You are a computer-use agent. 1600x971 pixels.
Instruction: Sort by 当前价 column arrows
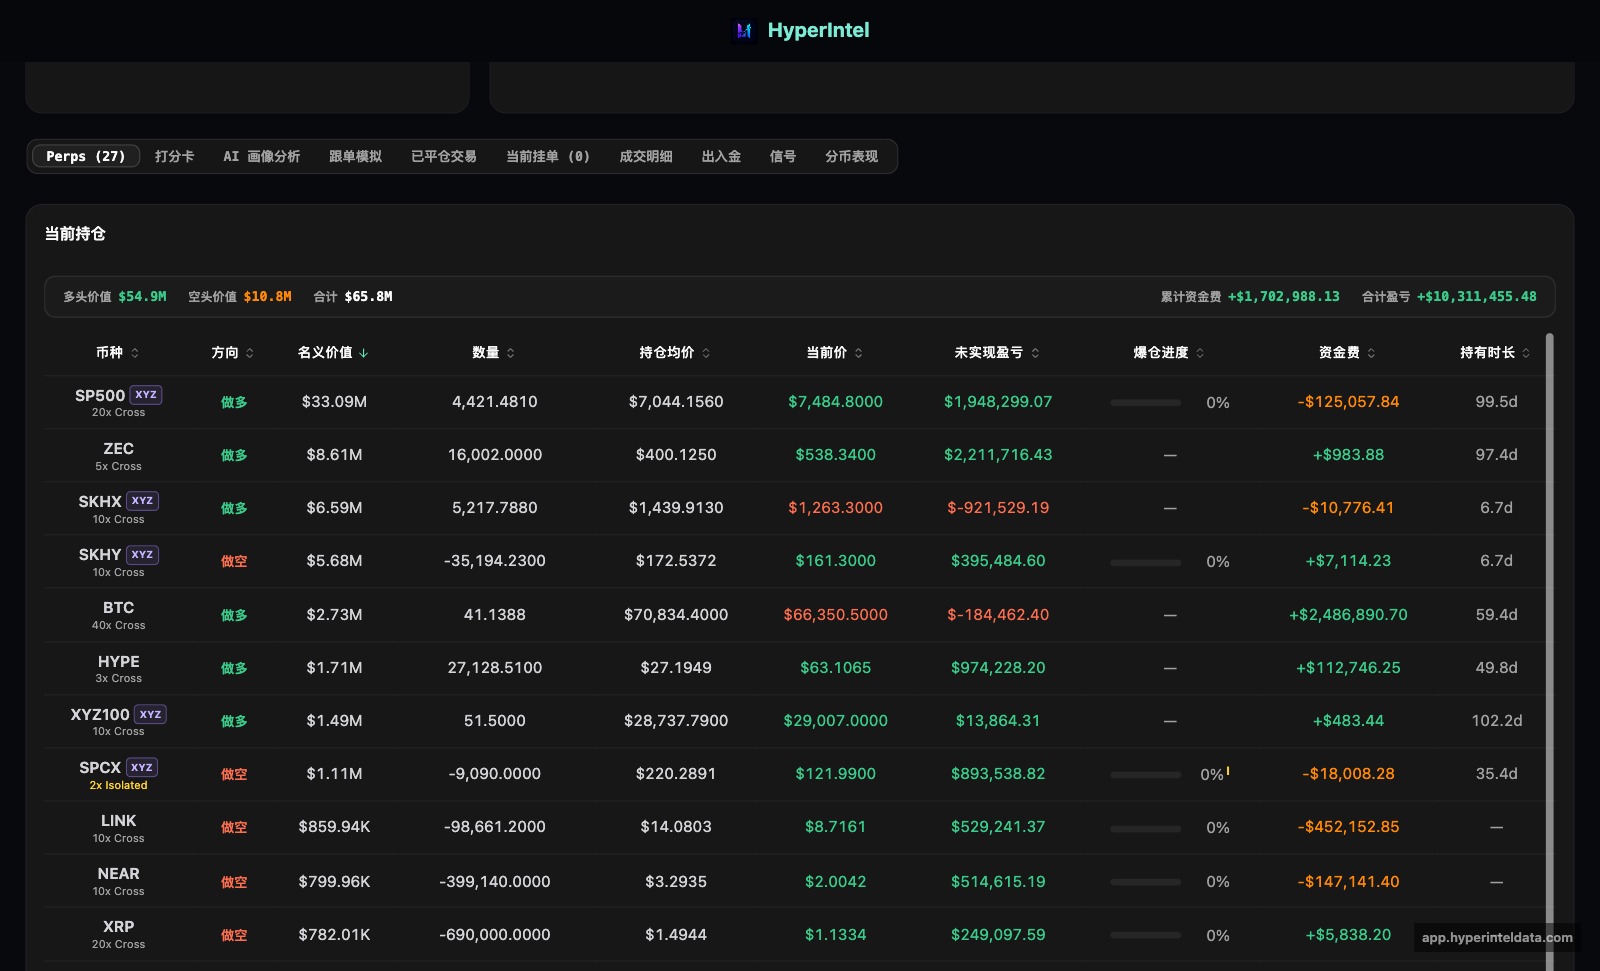(x=859, y=353)
